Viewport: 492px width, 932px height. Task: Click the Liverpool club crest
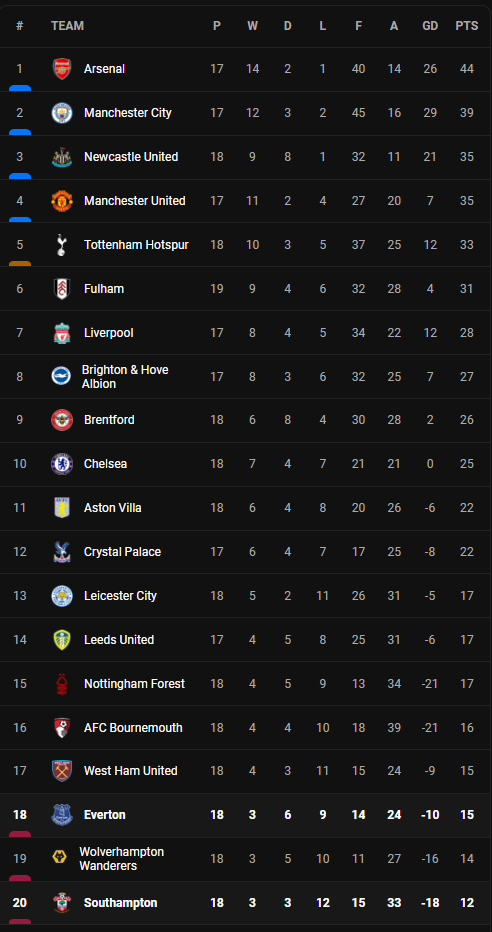tap(62, 333)
